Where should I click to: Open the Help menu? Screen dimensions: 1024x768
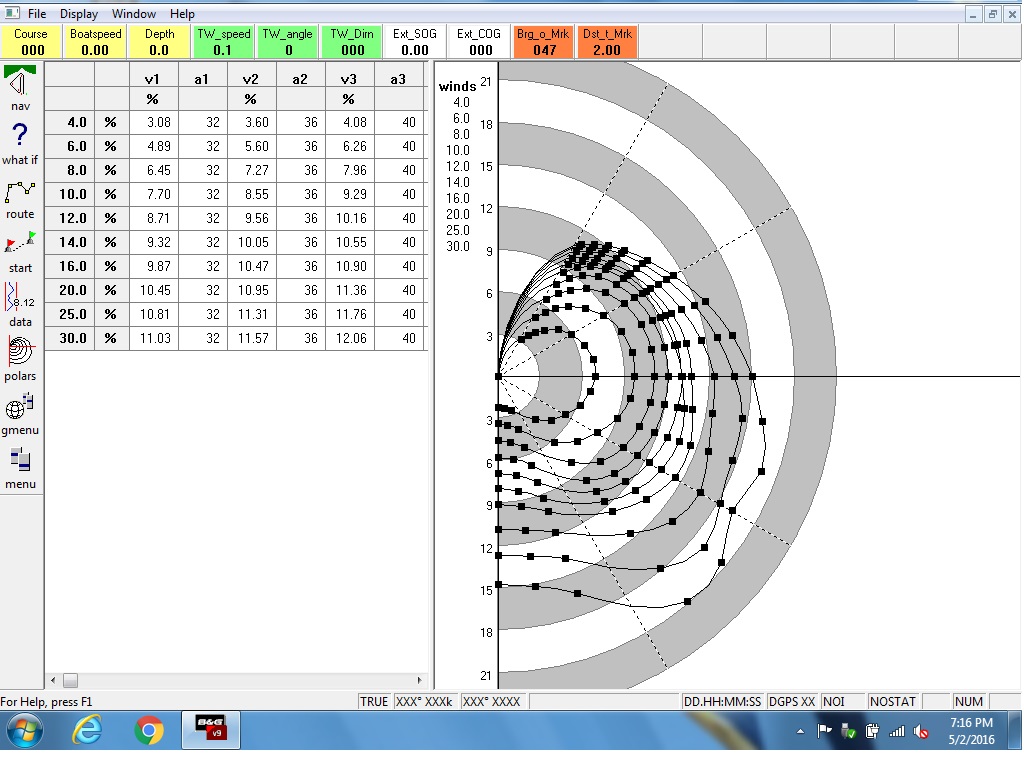coord(182,14)
